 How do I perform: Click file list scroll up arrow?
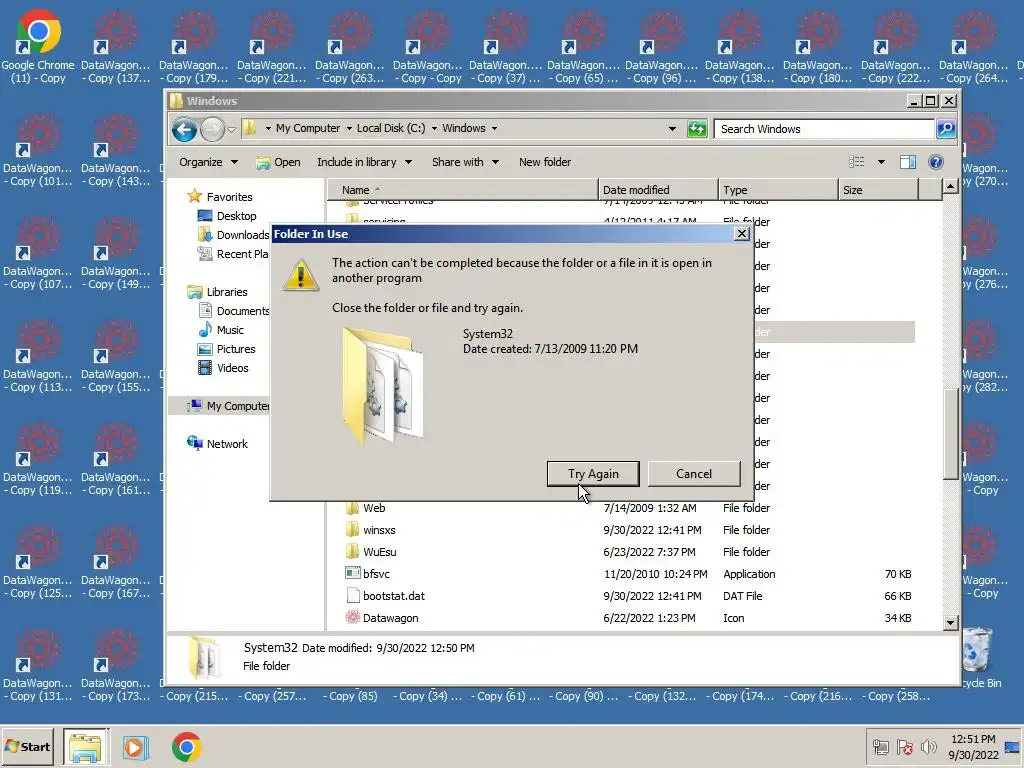[951, 187]
